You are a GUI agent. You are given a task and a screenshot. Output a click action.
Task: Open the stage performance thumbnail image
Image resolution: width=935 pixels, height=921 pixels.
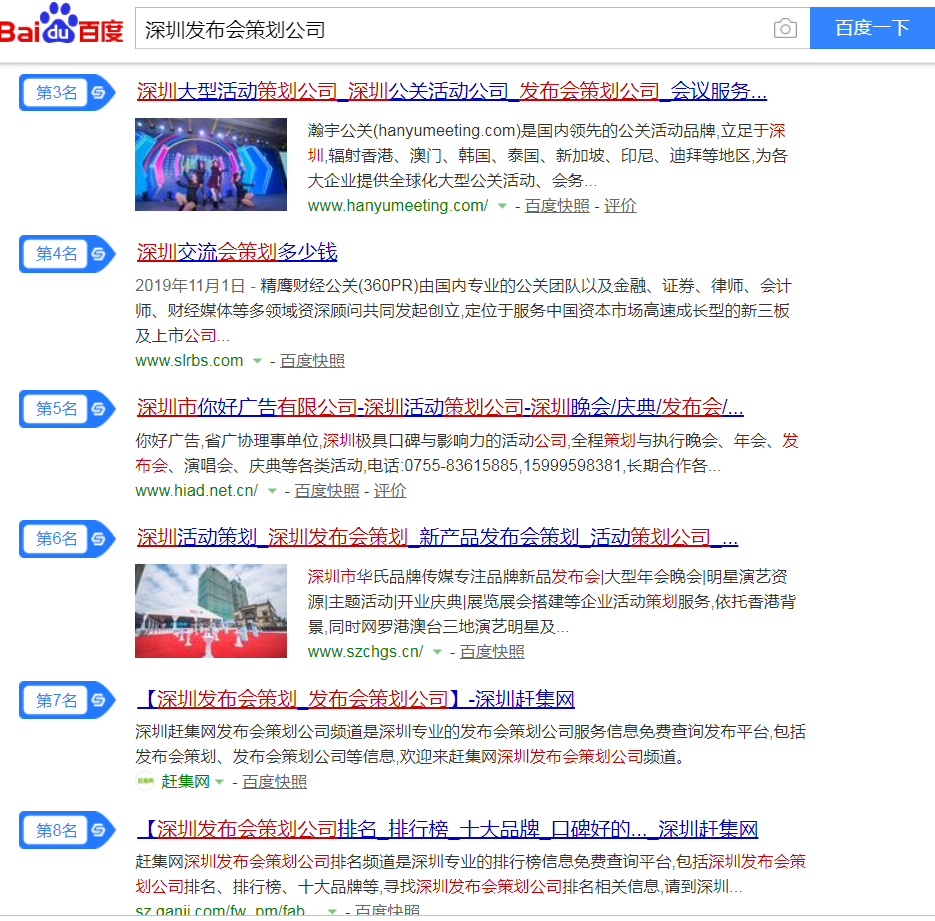210,165
